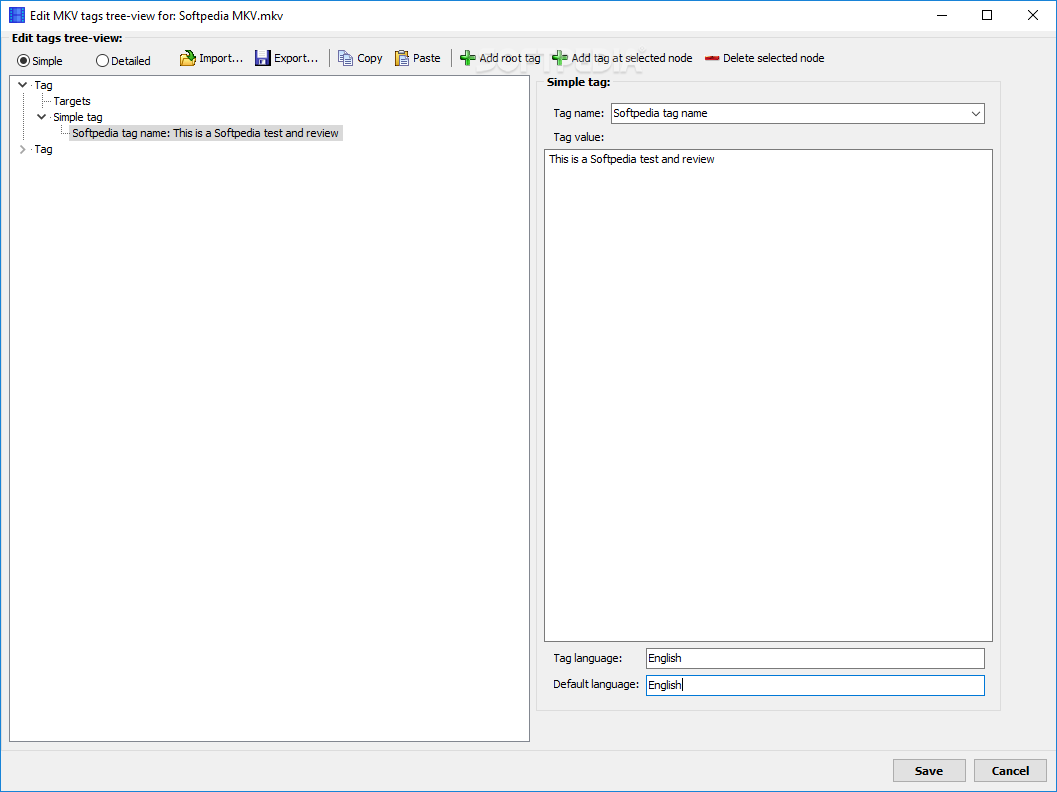Click the Cancel button
Viewport: 1057px width, 792px height.
pos(1010,770)
